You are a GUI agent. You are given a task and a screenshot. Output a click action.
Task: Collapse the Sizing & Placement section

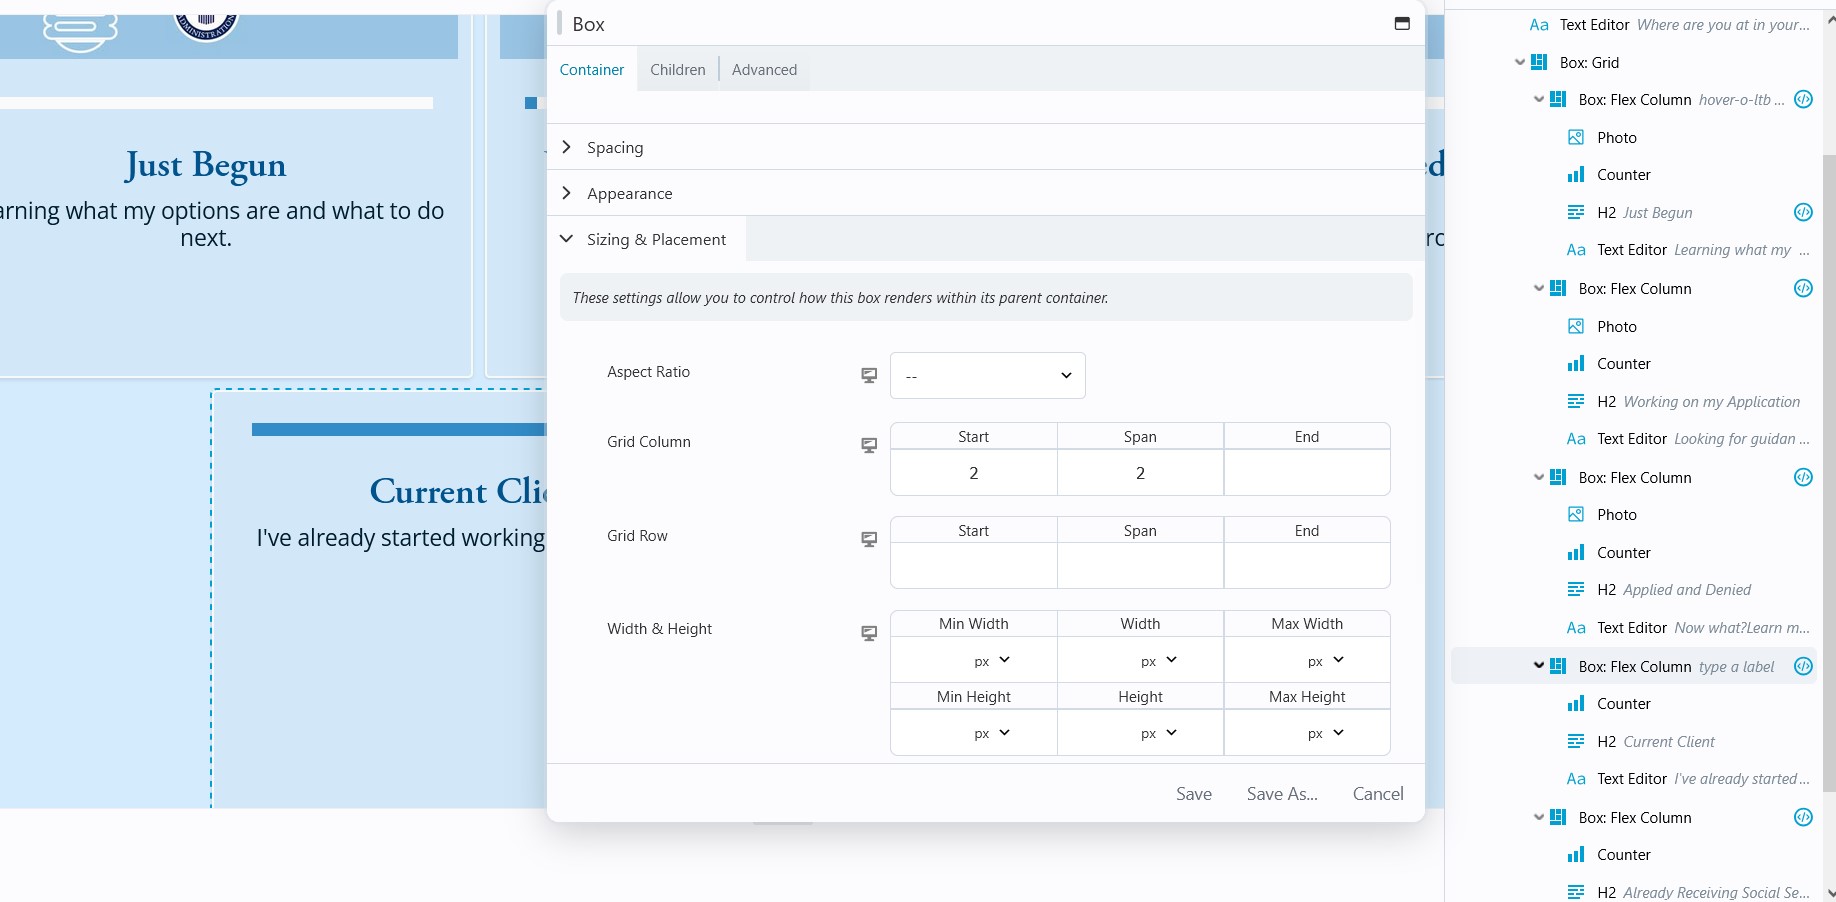[655, 240]
